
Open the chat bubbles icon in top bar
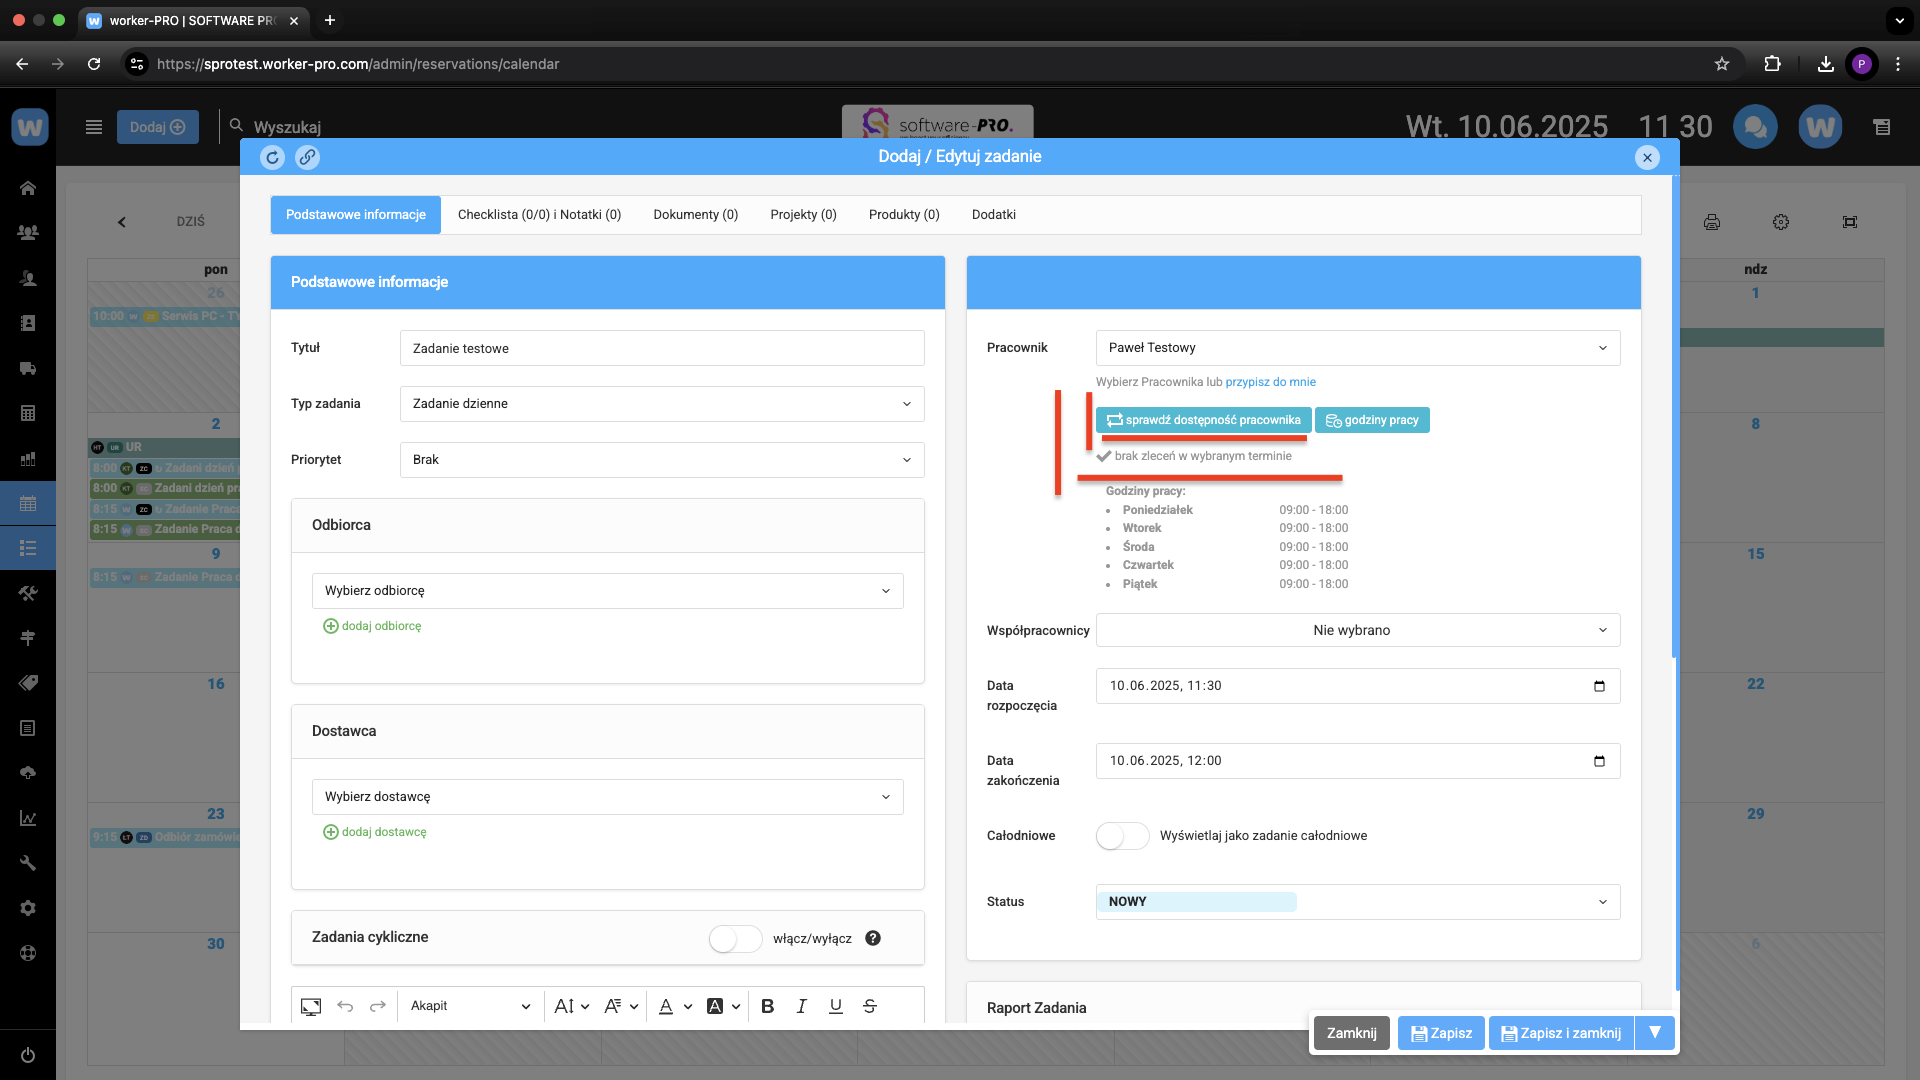(1755, 127)
